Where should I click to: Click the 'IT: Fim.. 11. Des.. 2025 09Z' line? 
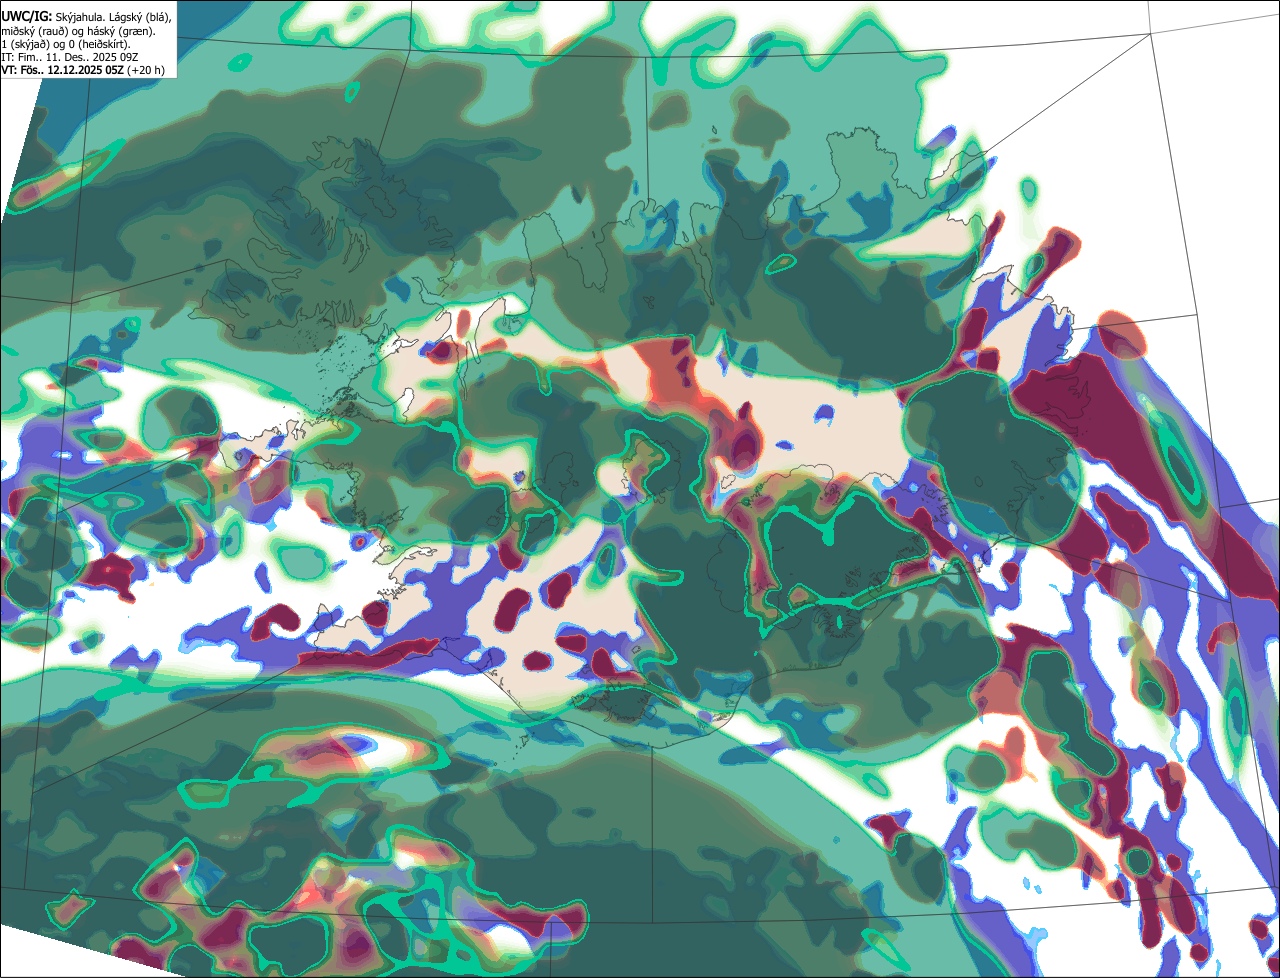click(x=70, y=58)
